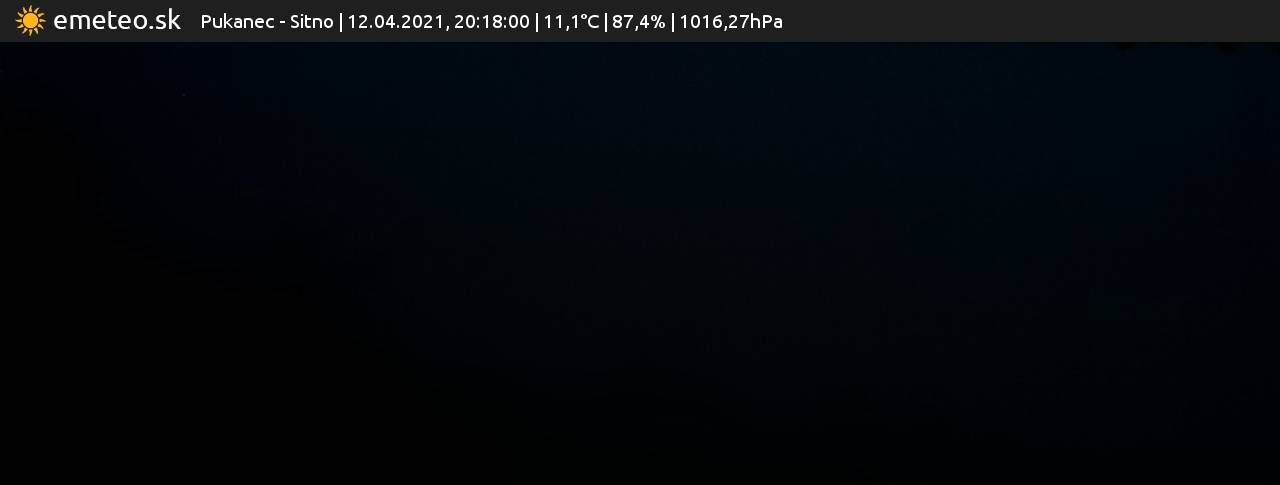Click the word Pukanec in the header
This screenshot has width=1280, height=485.
[238, 22]
